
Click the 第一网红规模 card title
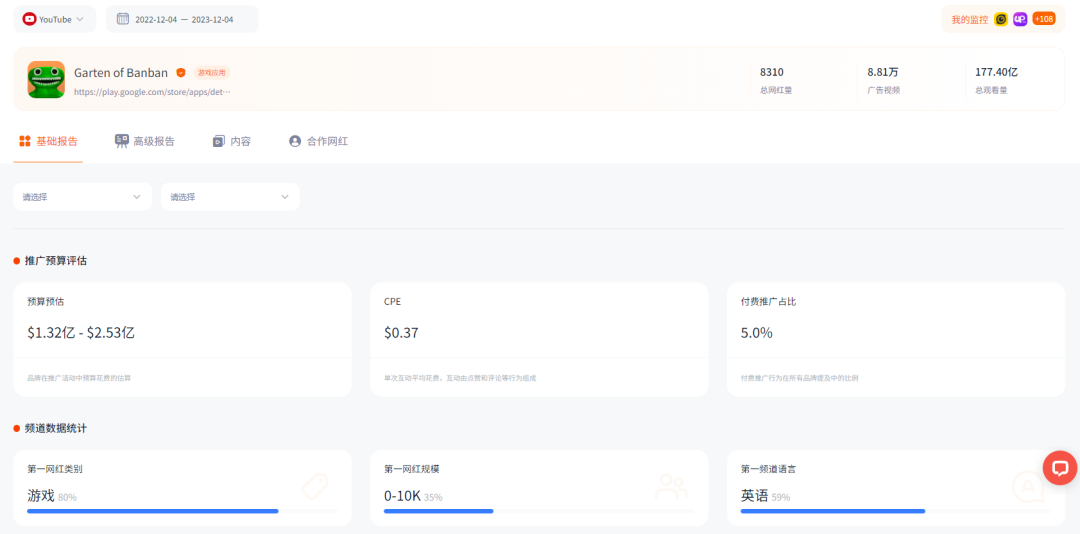point(412,469)
